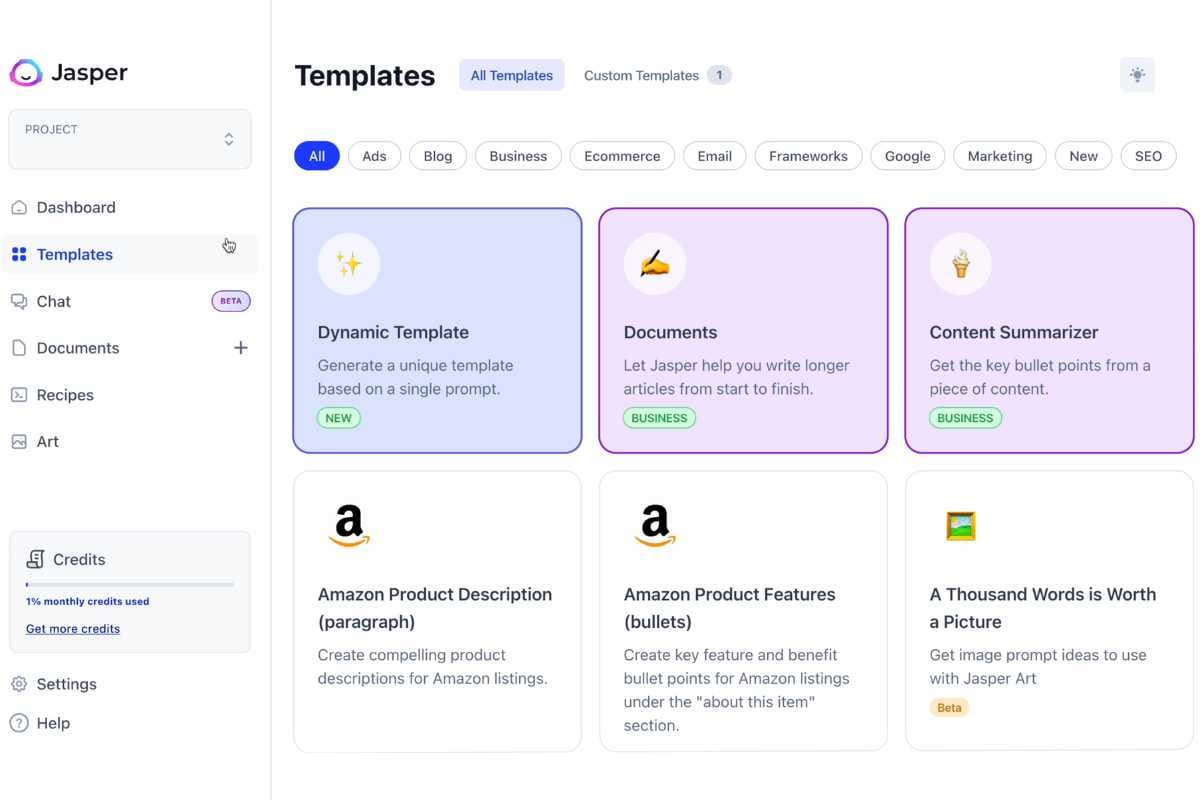The width and height of the screenshot is (1200, 800).
Task: Filter templates by Business
Action: pyautogui.click(x=518, y=156)
